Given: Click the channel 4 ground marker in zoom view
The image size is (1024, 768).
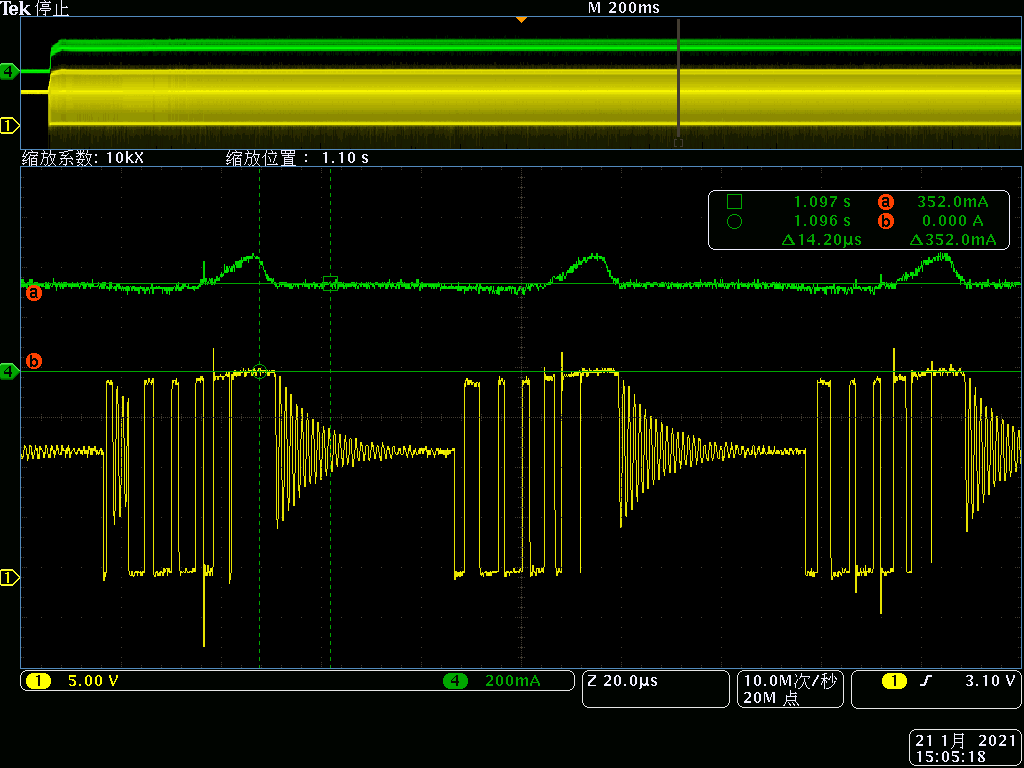Looking at the screenshot, I should click(9, 371).
